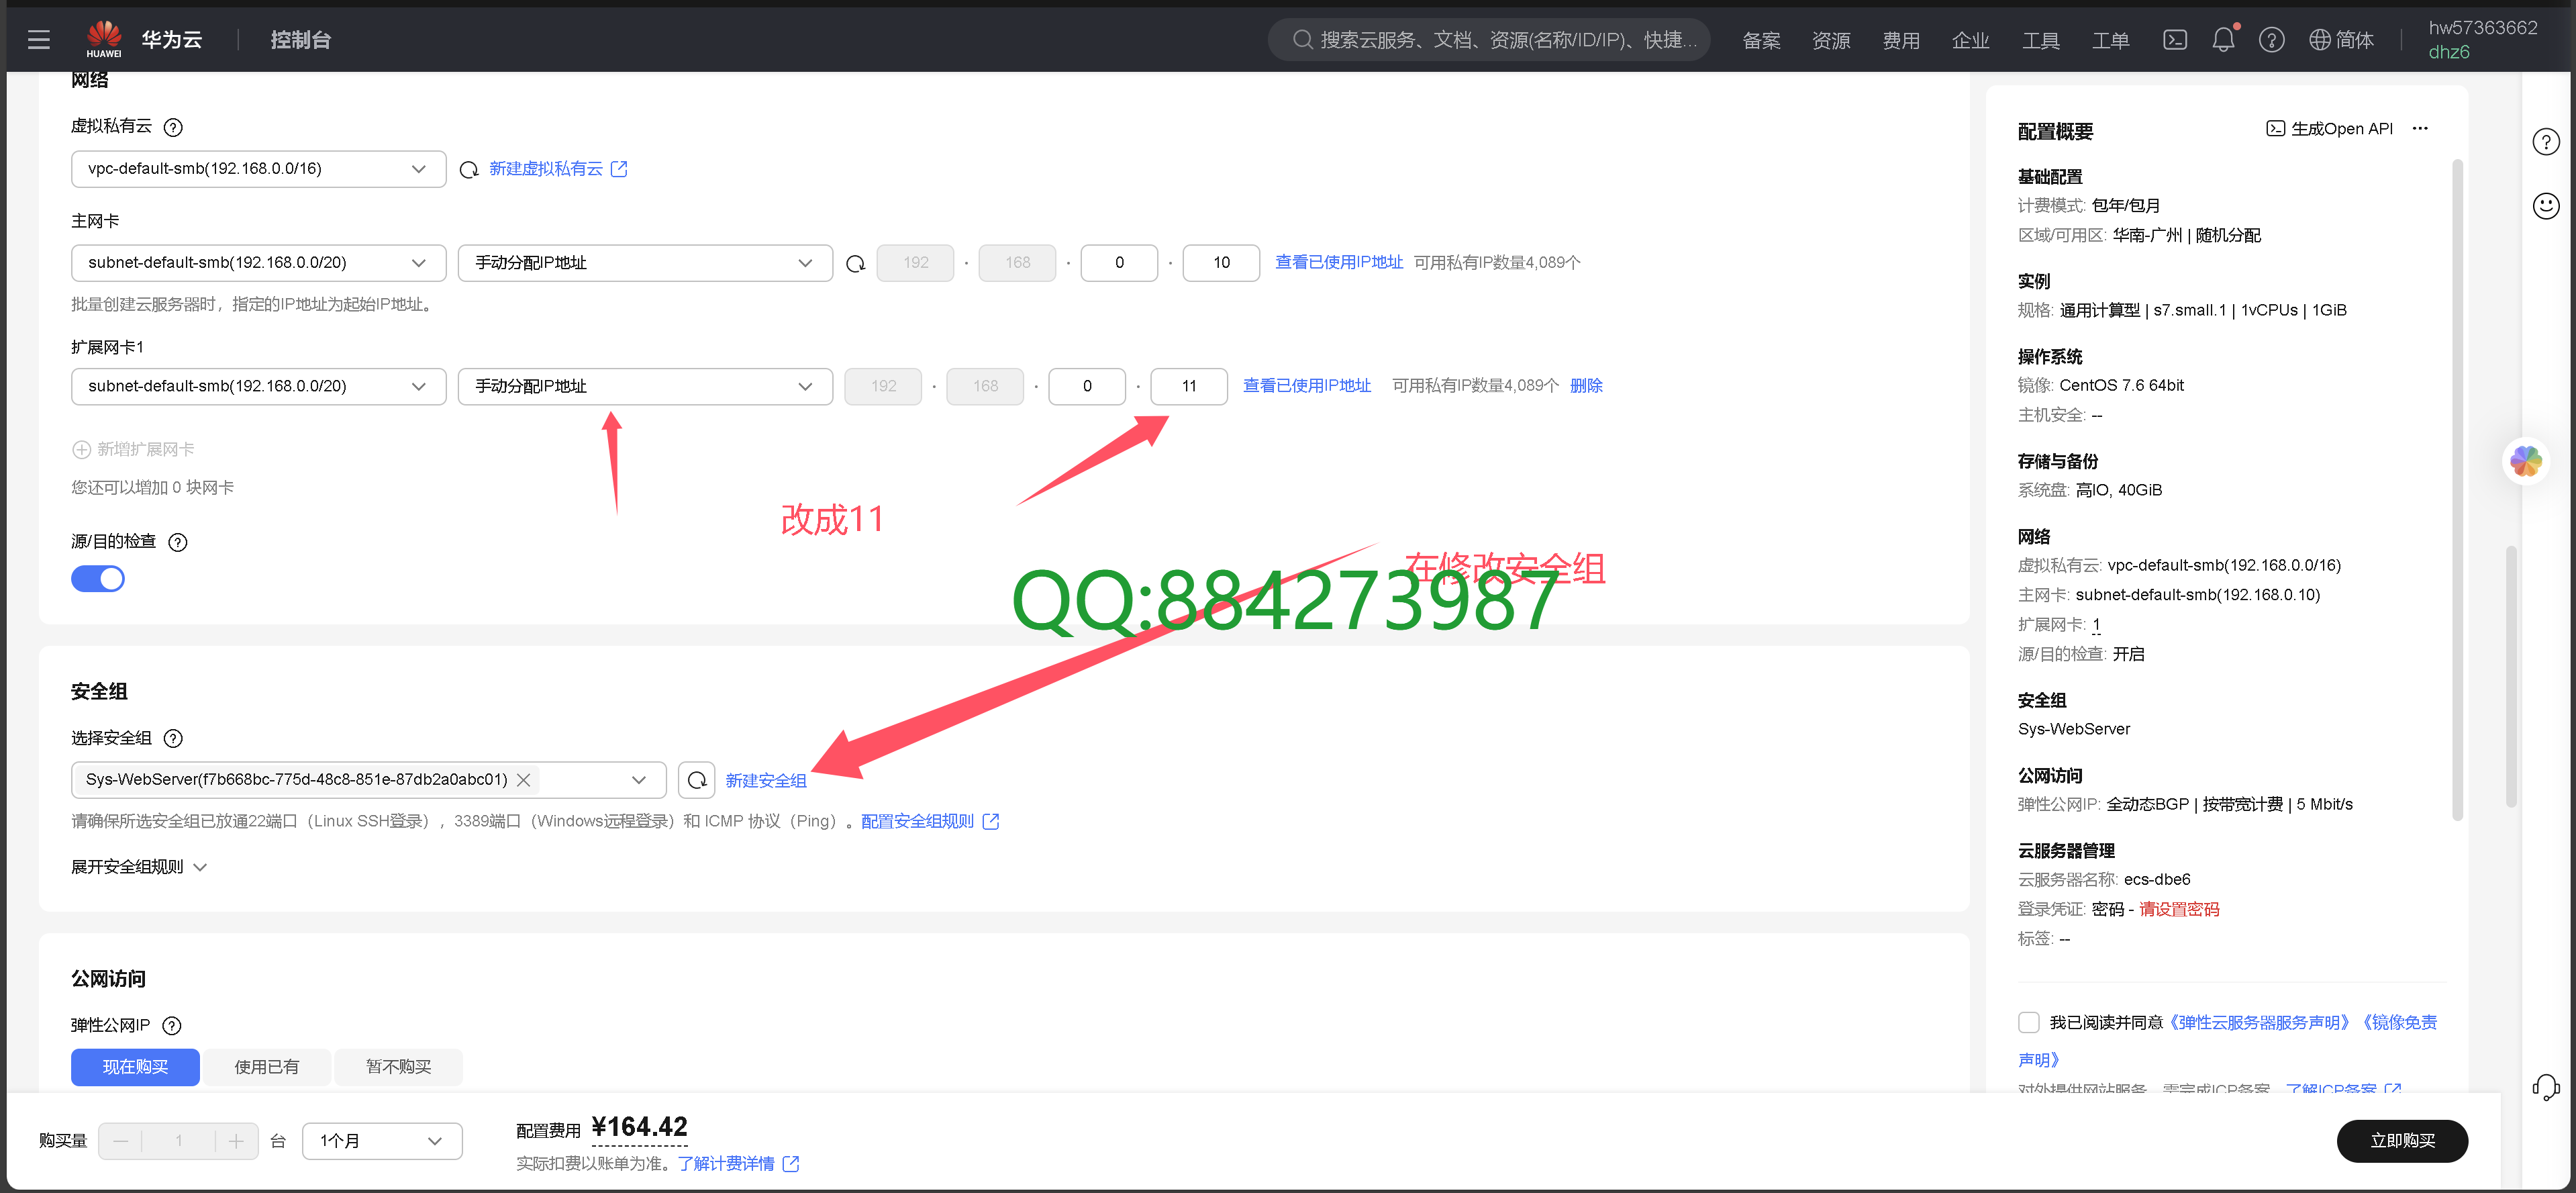Click help icon next to 源/目的检查
Viewport: 2576px width, 1193px height.
click(178, 542)
